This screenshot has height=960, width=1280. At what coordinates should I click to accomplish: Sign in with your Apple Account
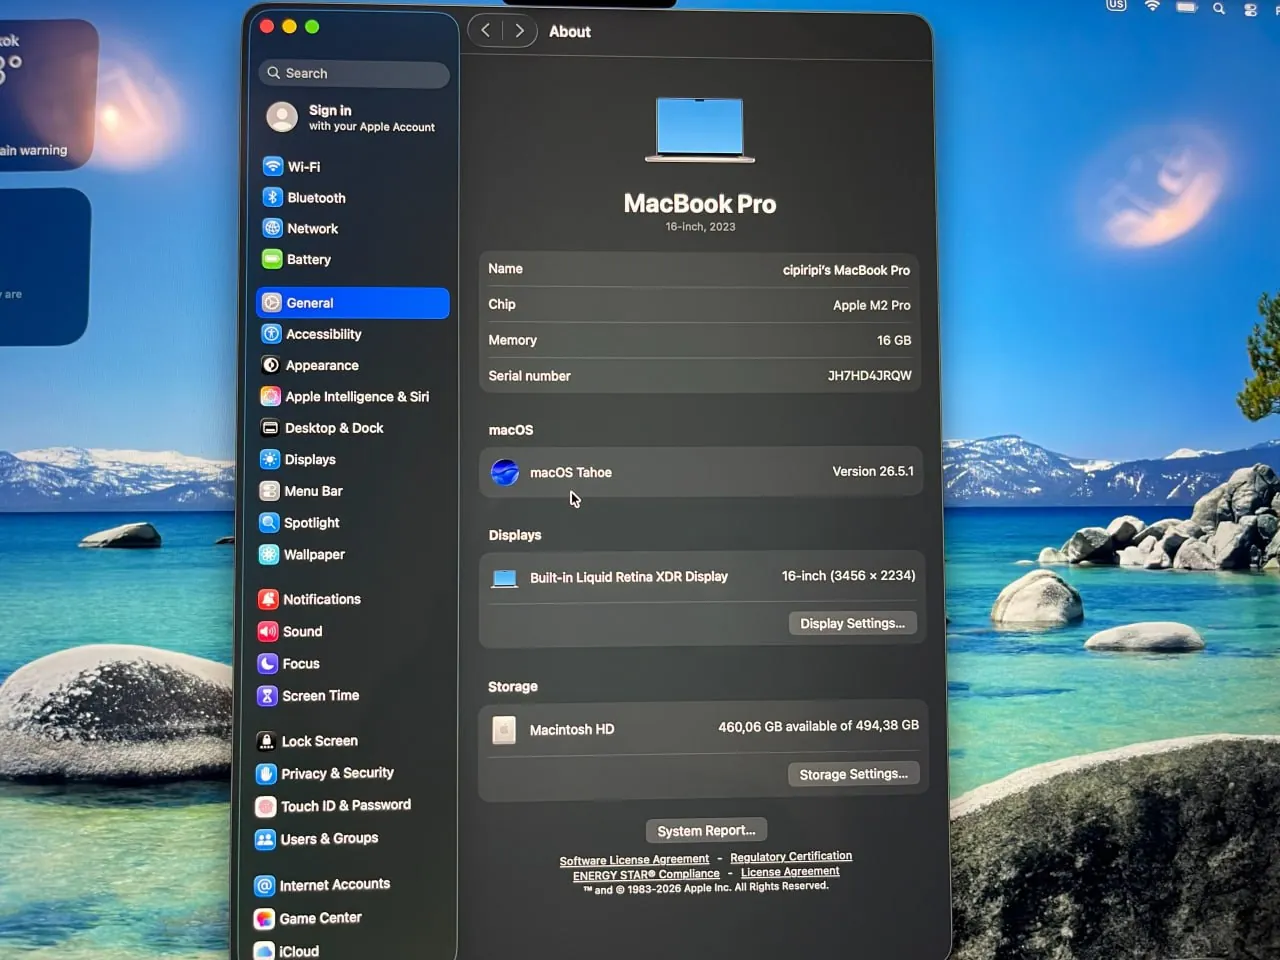tap(352, 118)
